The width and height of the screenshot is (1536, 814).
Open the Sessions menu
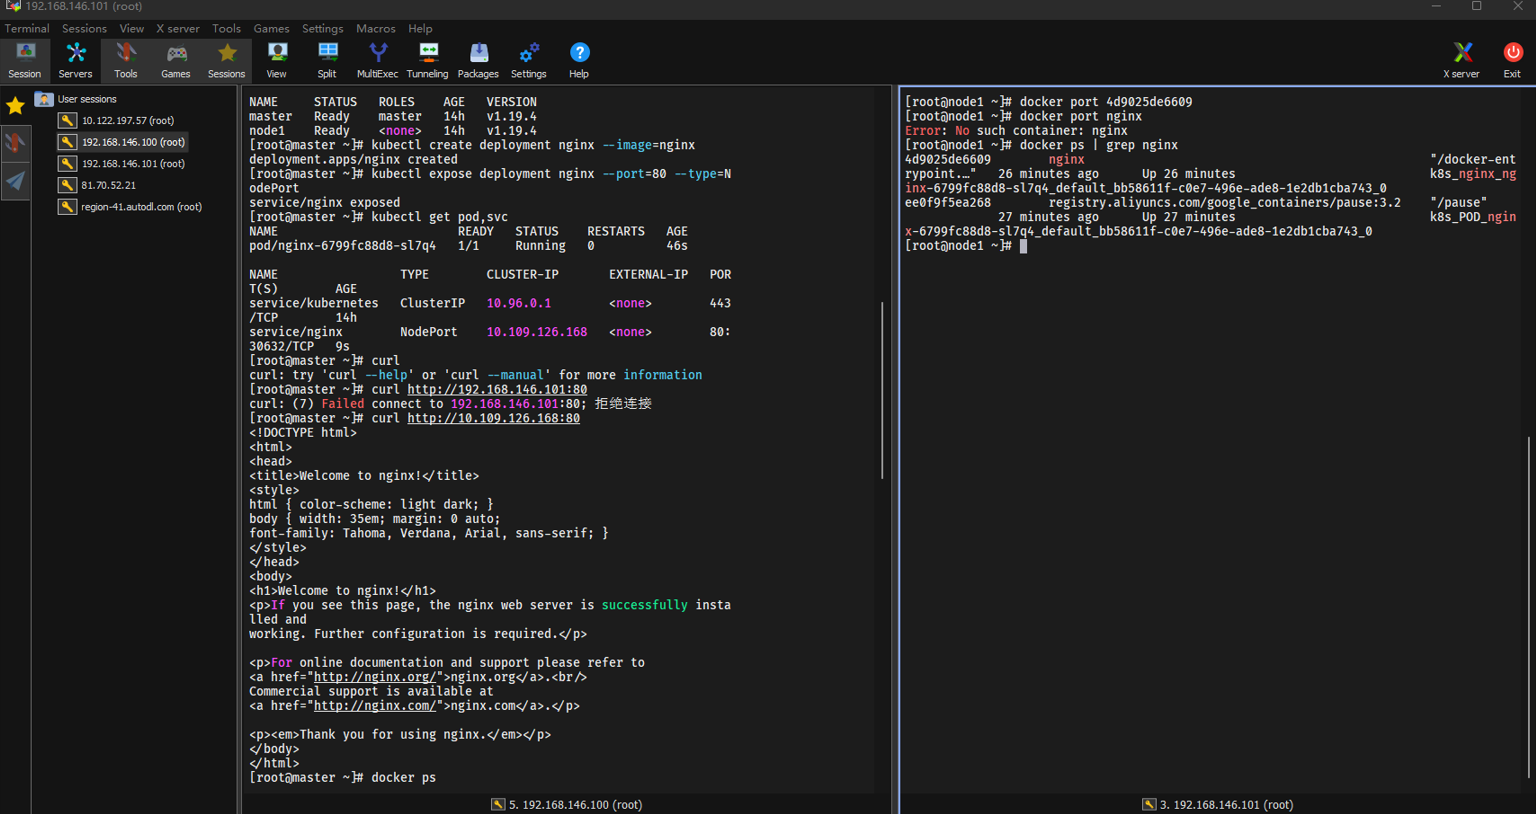click(84, 28)
